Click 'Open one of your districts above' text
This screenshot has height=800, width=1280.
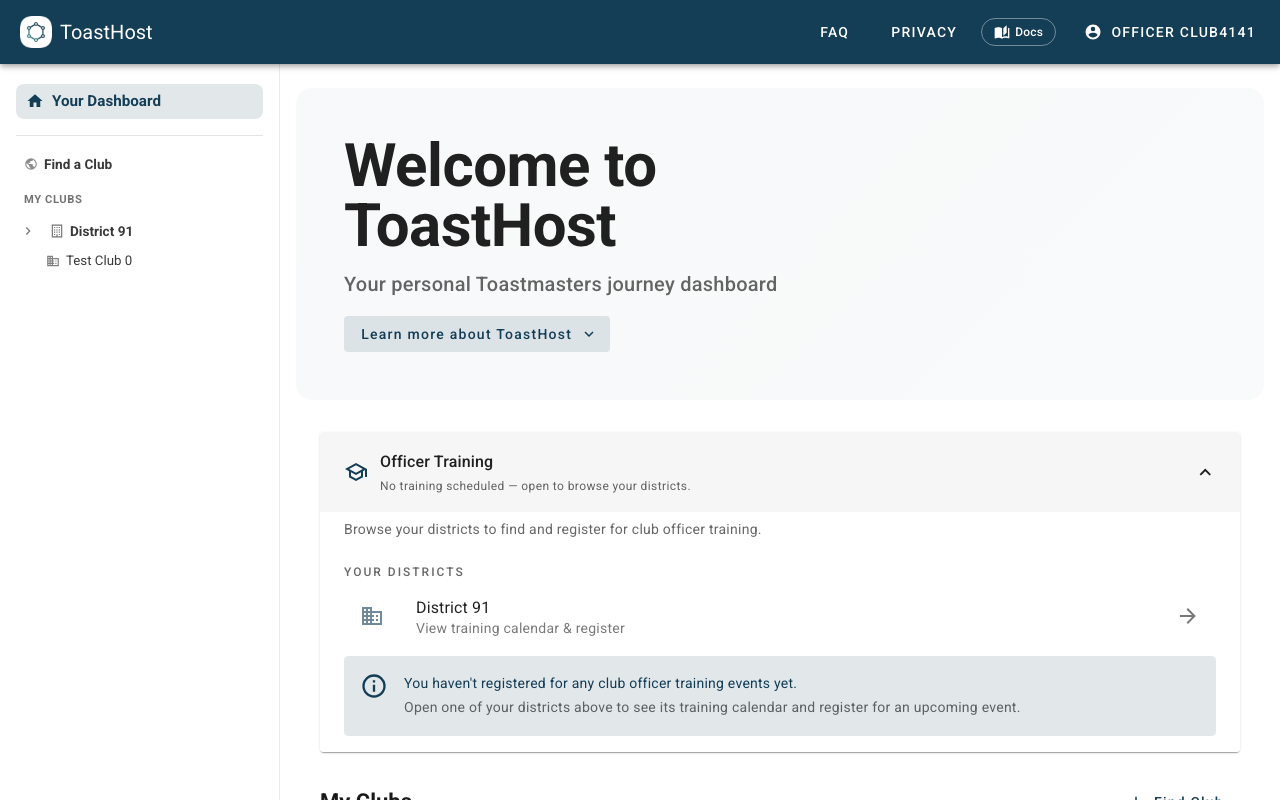pos(712,707)
